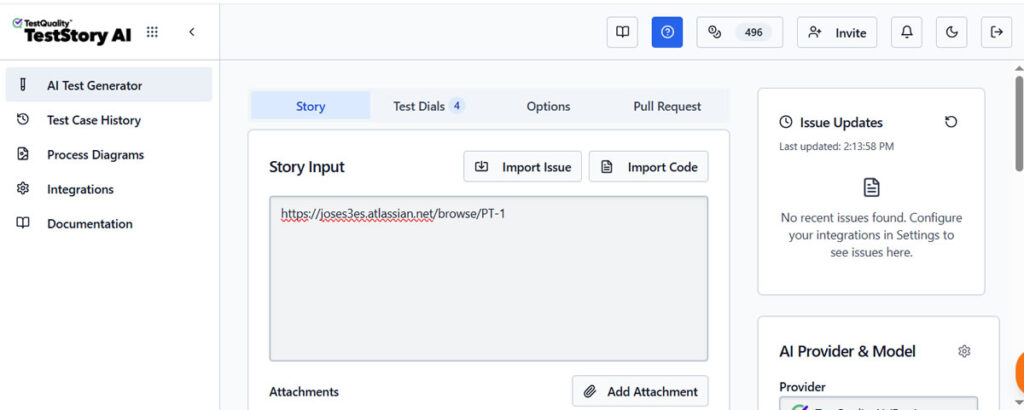
Task: Toggle dark mode with moon icon
Action: coord(951,32)
